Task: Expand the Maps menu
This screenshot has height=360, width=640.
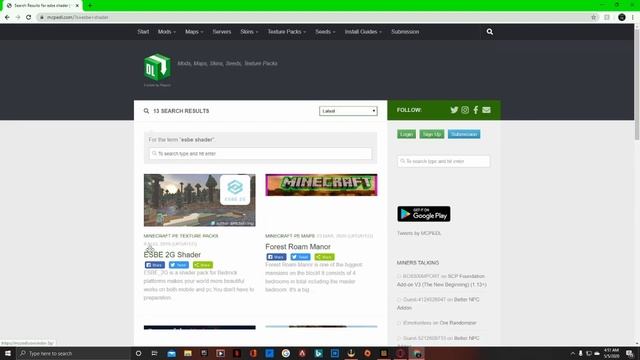Action: click(194, 32)
